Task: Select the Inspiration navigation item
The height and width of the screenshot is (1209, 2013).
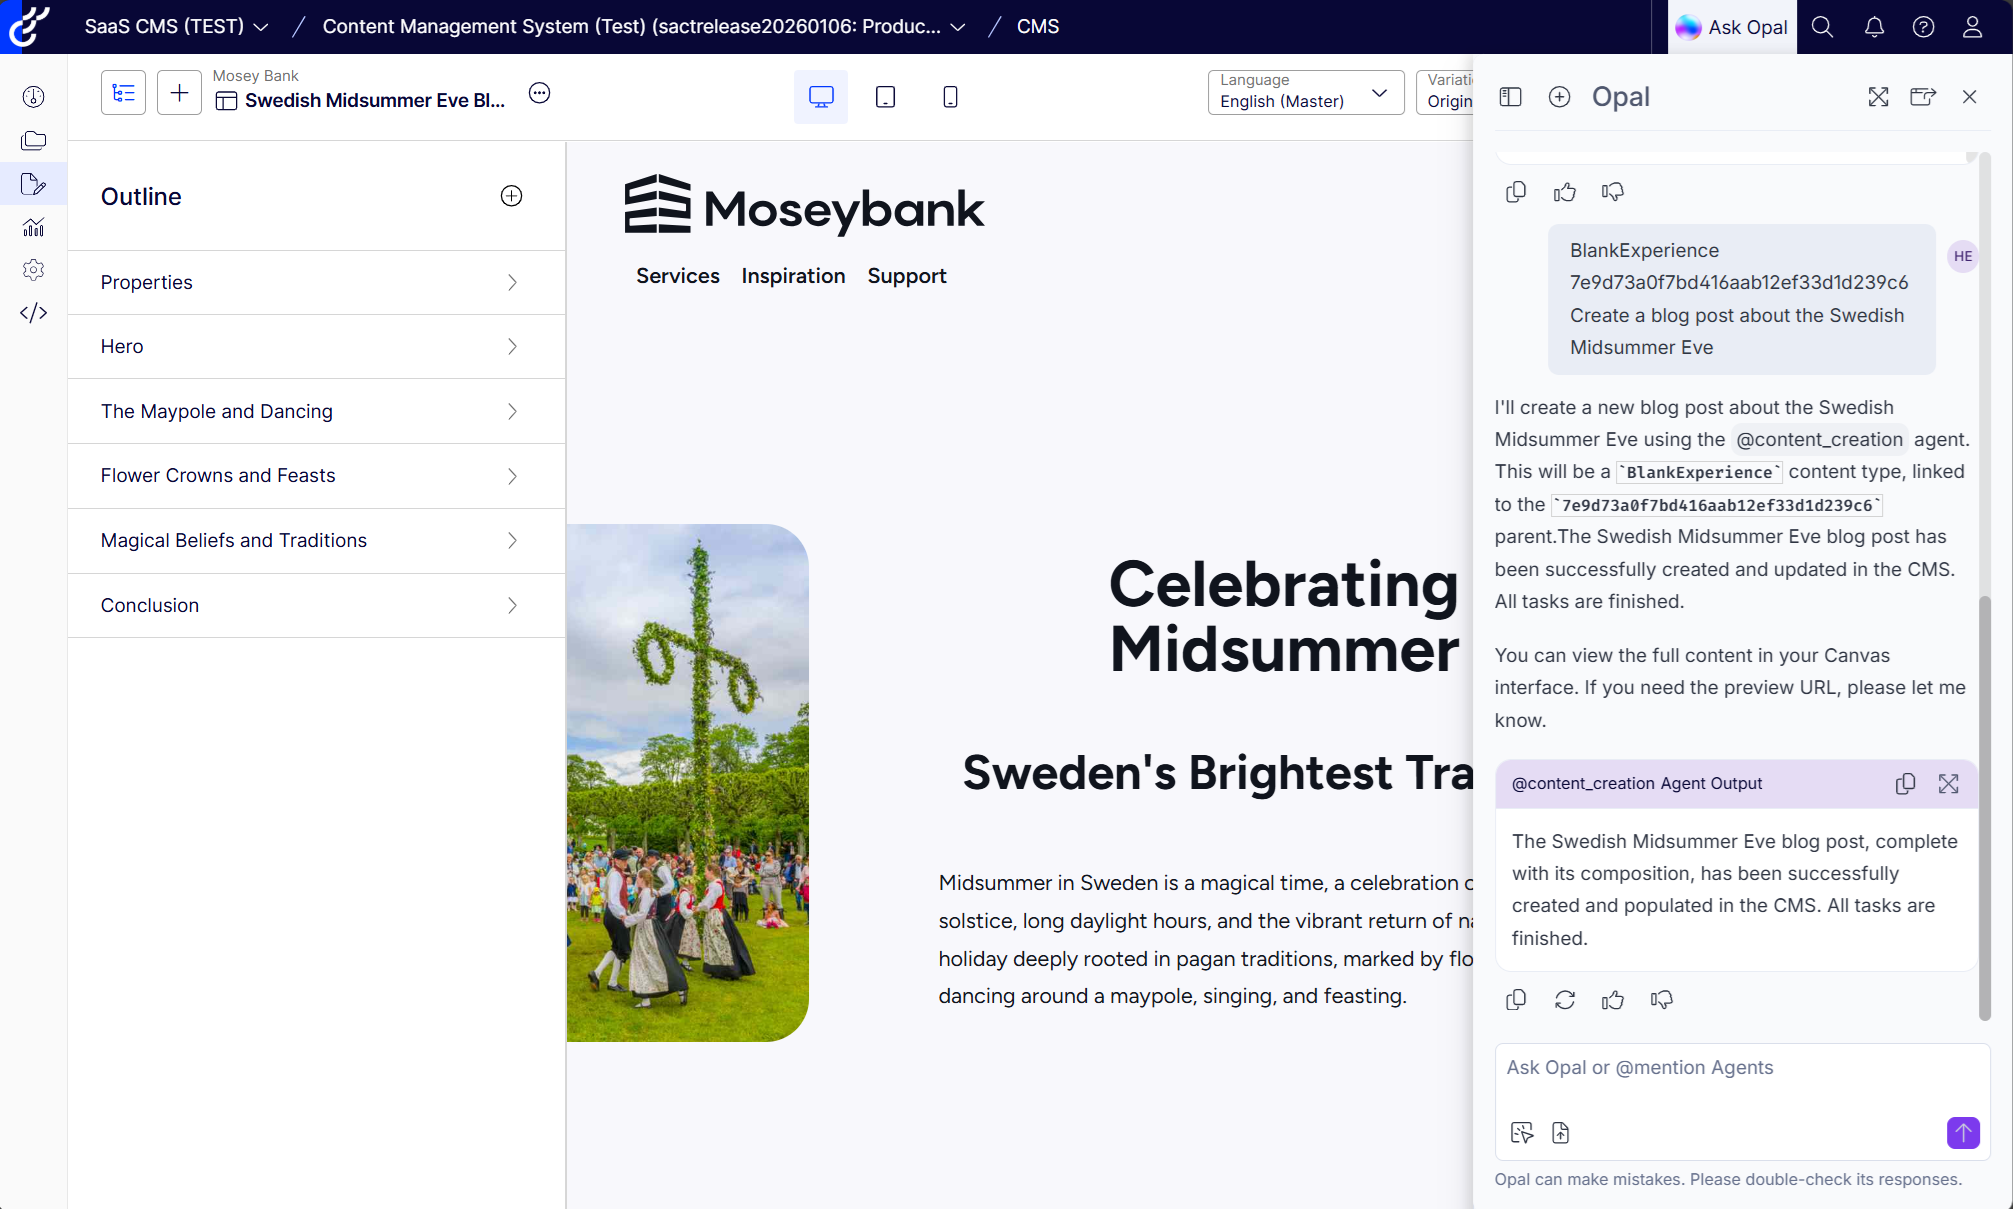Action: pyautogui.click(x=793, y=276)
